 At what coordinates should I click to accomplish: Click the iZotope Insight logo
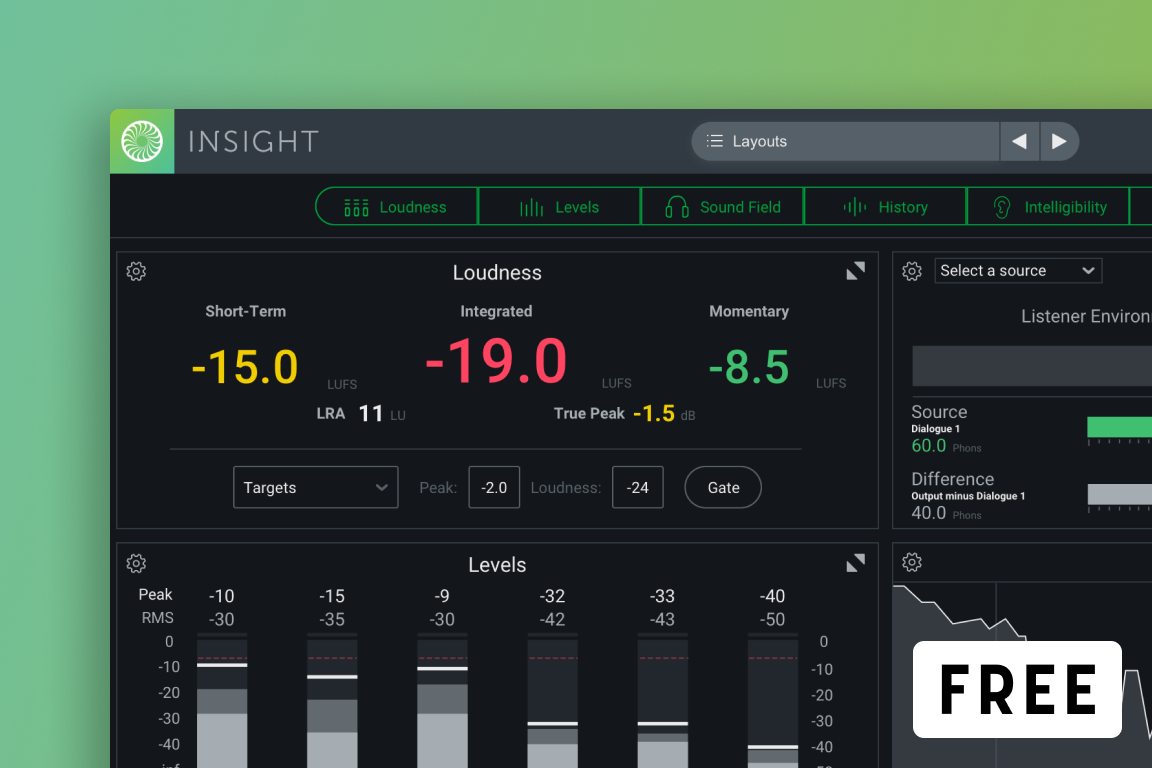click(142, 141)
